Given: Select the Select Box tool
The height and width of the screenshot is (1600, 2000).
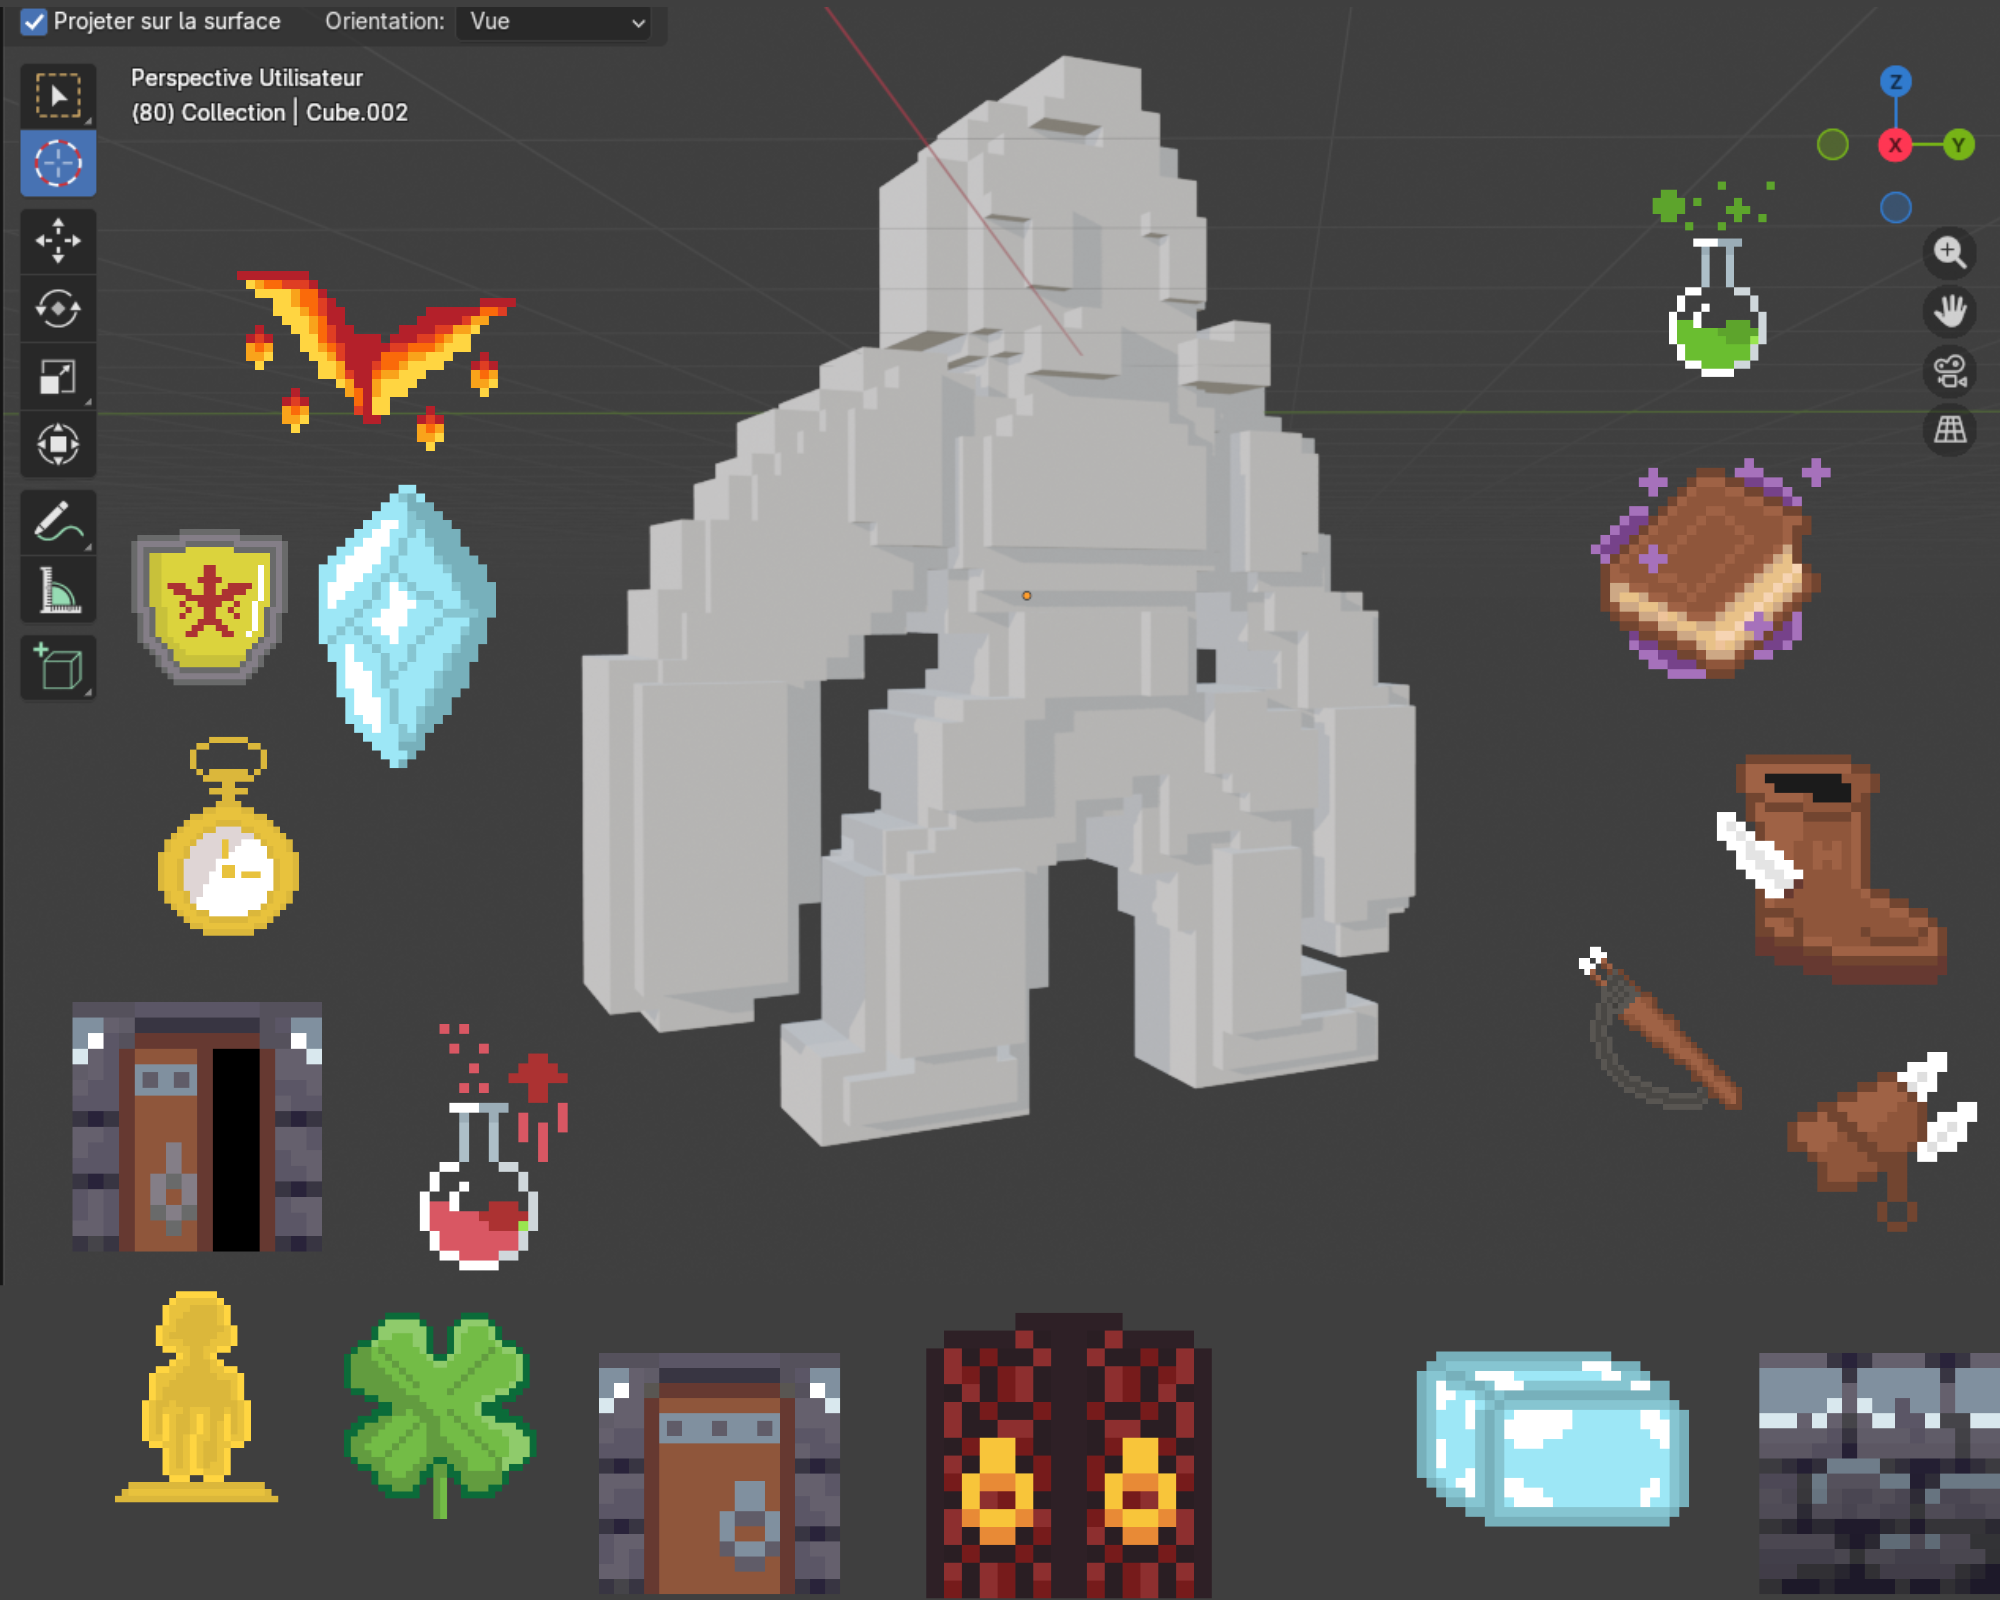Looking at the screenshot, I should [x=58, y=96].
